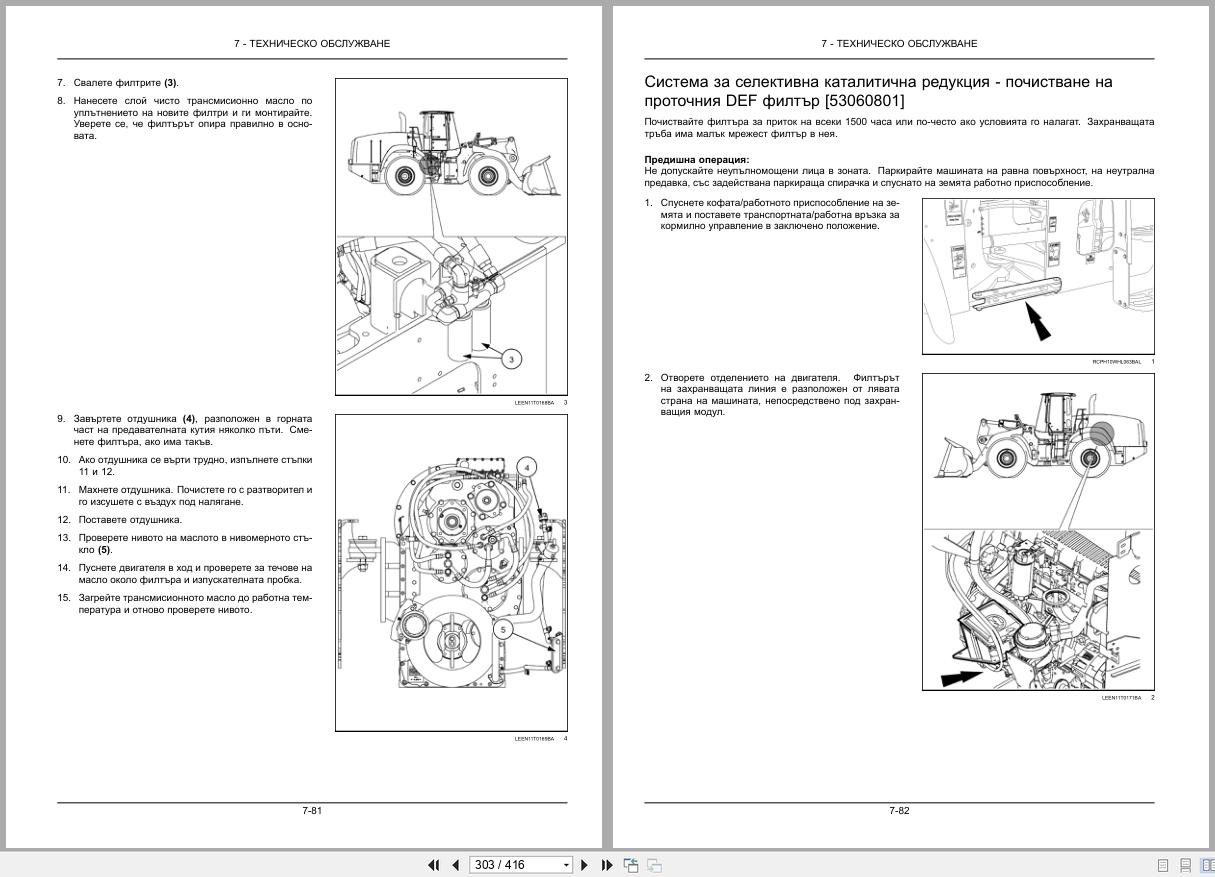Open the page number dropdown arrow
1215x877 pixels.
567,865
